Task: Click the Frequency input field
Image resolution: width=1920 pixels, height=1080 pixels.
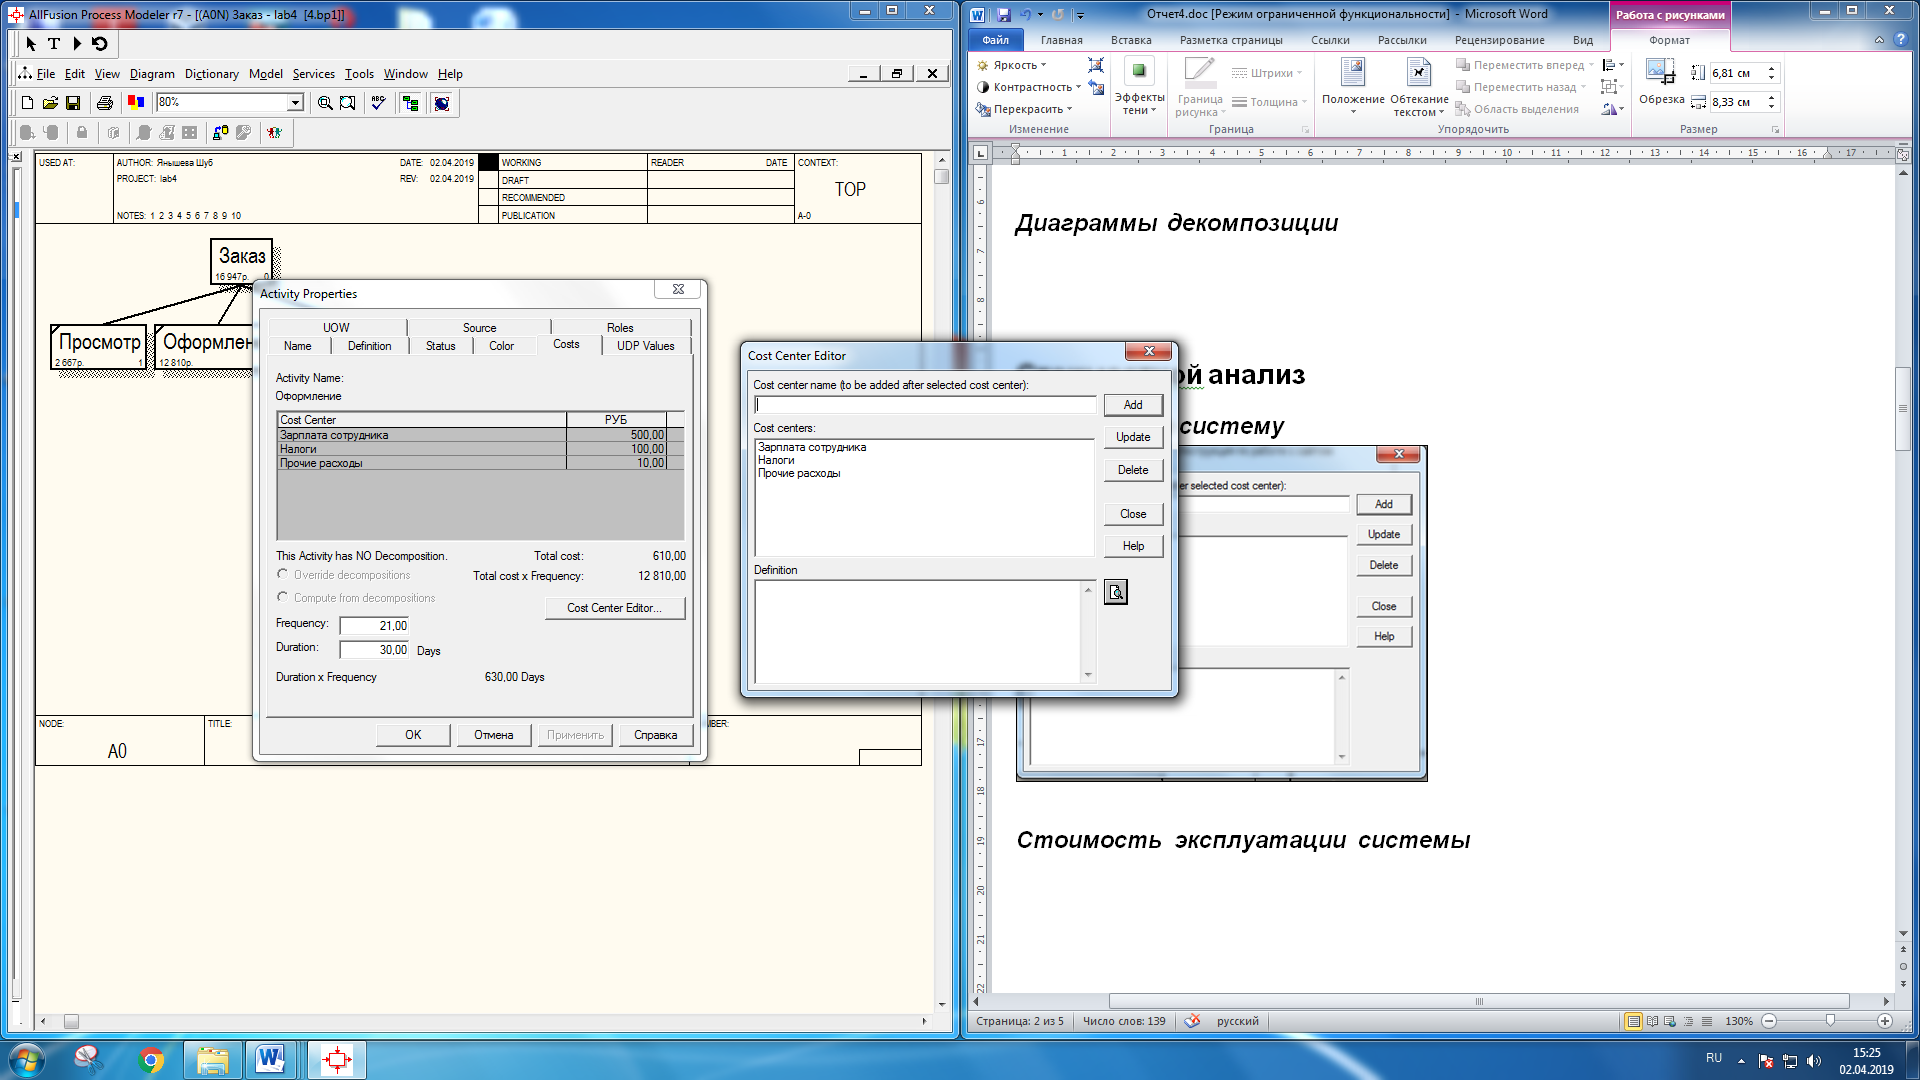Action: click(375, 626)
